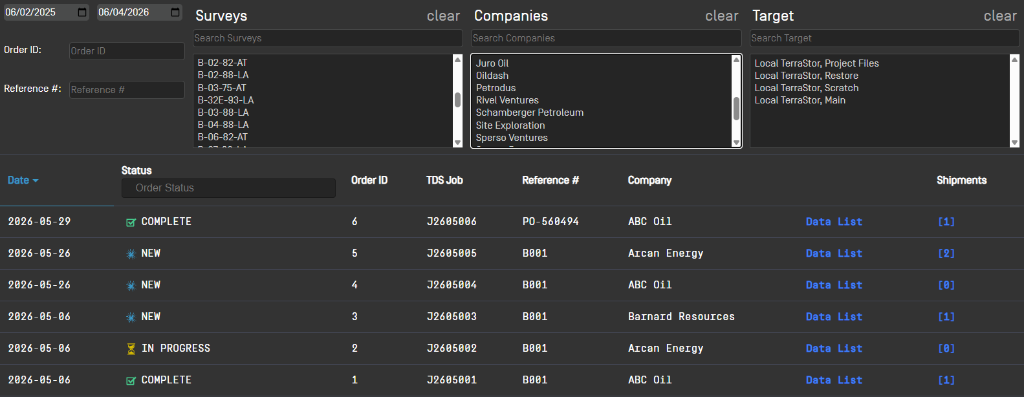Select company Juro Oil
The height and width of the screenshot is (397, 1024).
tap(492, 63)
